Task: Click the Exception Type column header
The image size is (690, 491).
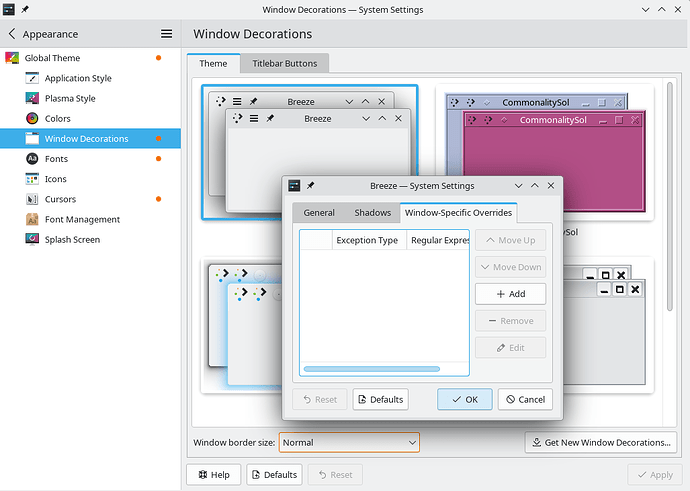Action: click(367, 240)
